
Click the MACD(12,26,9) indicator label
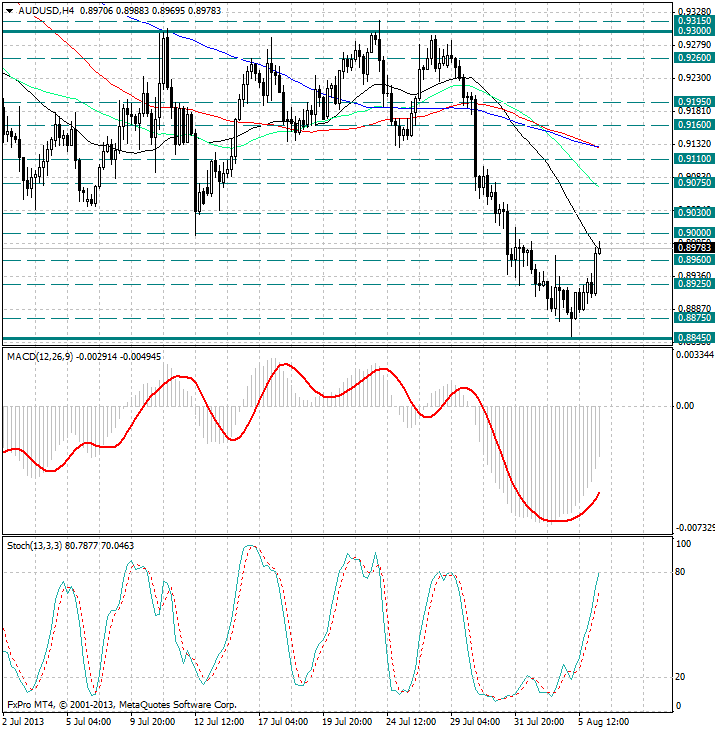coord(40,357)
